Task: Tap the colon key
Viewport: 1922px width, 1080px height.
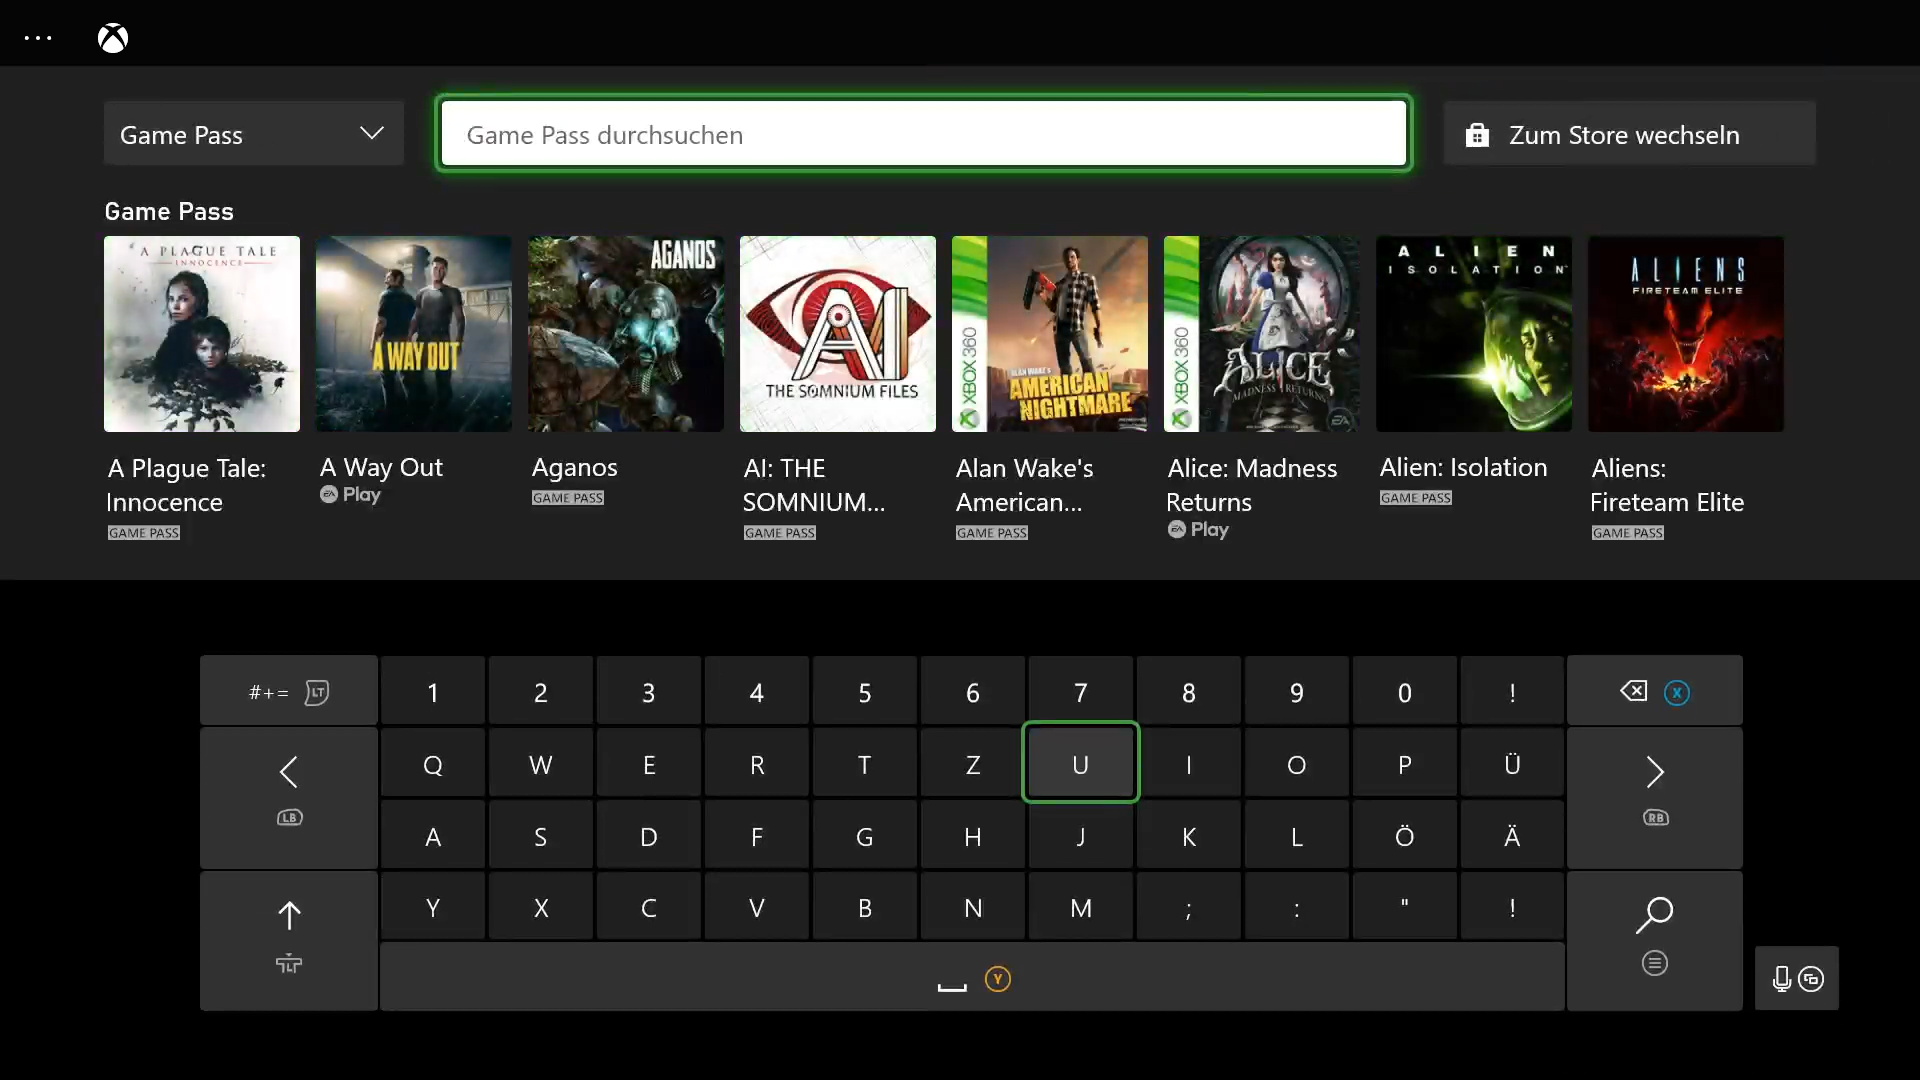Action: pos(1297,907)
